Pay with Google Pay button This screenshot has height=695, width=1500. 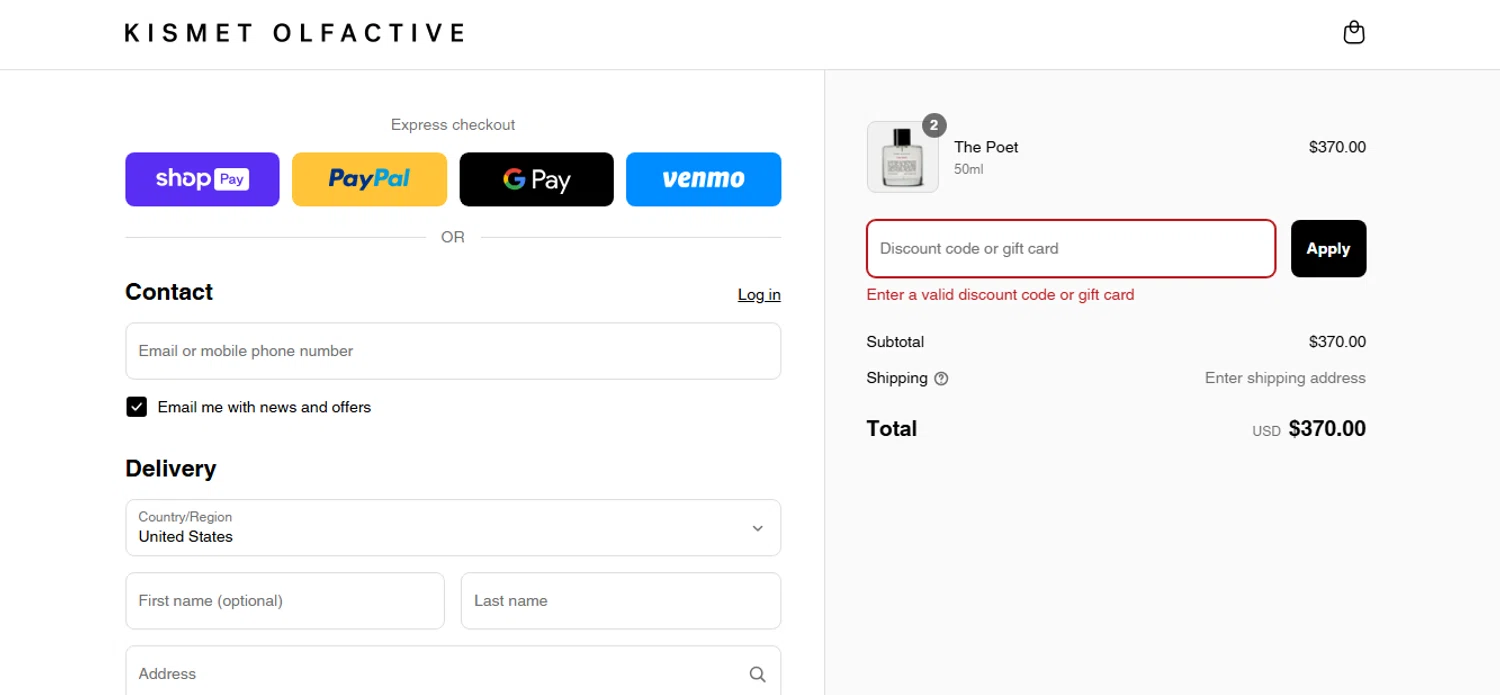coord(536,179)
